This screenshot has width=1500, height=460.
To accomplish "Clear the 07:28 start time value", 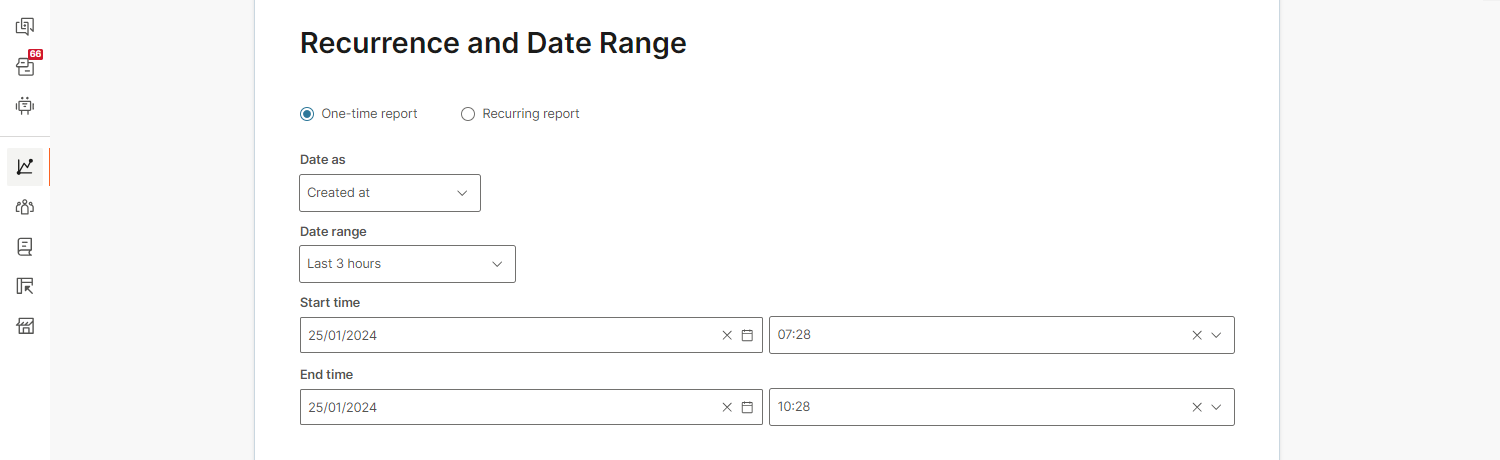I will 1197,336.
